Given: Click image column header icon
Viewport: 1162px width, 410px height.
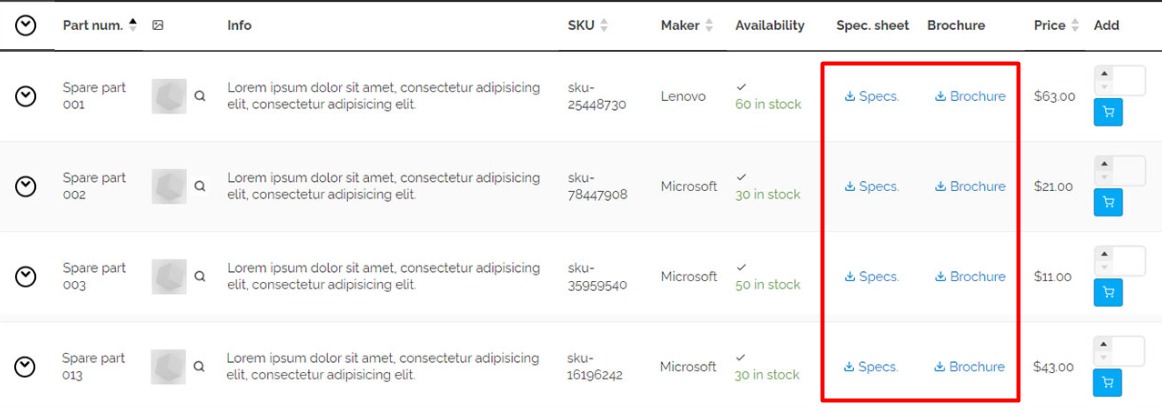Looking at the screenshot, I should click(158, 26).
